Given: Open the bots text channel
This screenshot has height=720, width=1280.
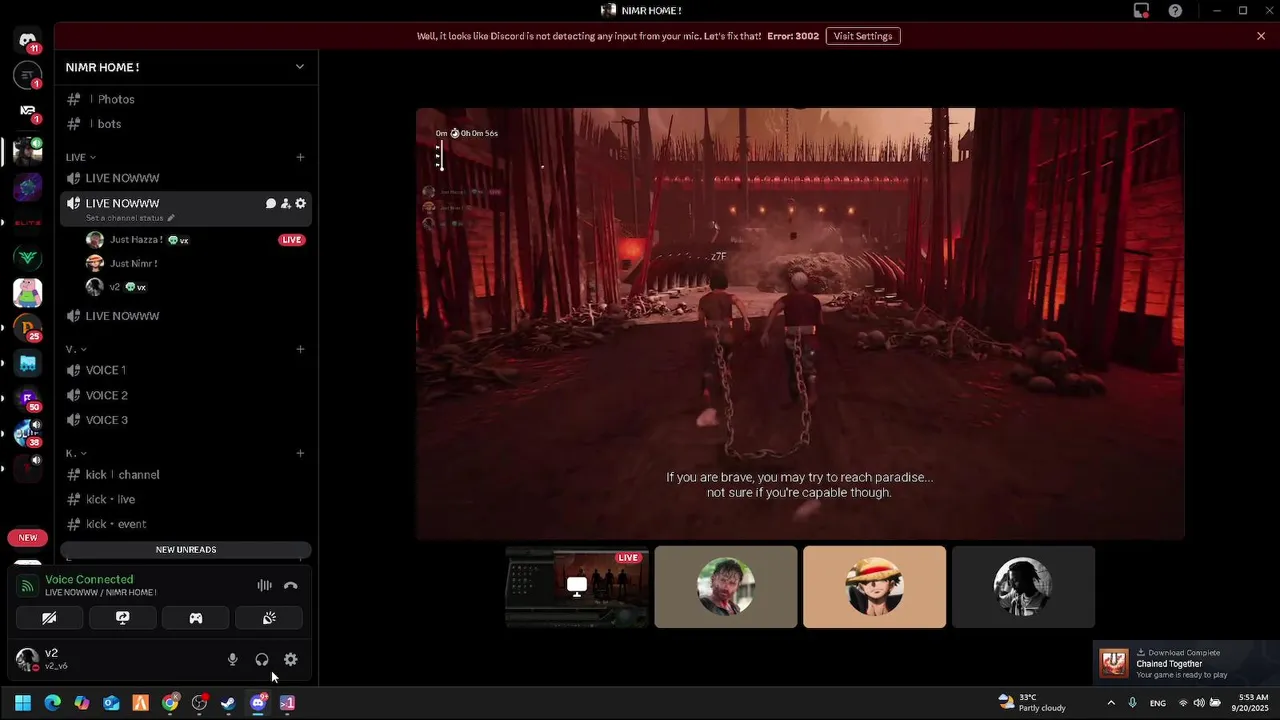Looking at the screenshot, I should pyautogui.click(x=186, y=124).
